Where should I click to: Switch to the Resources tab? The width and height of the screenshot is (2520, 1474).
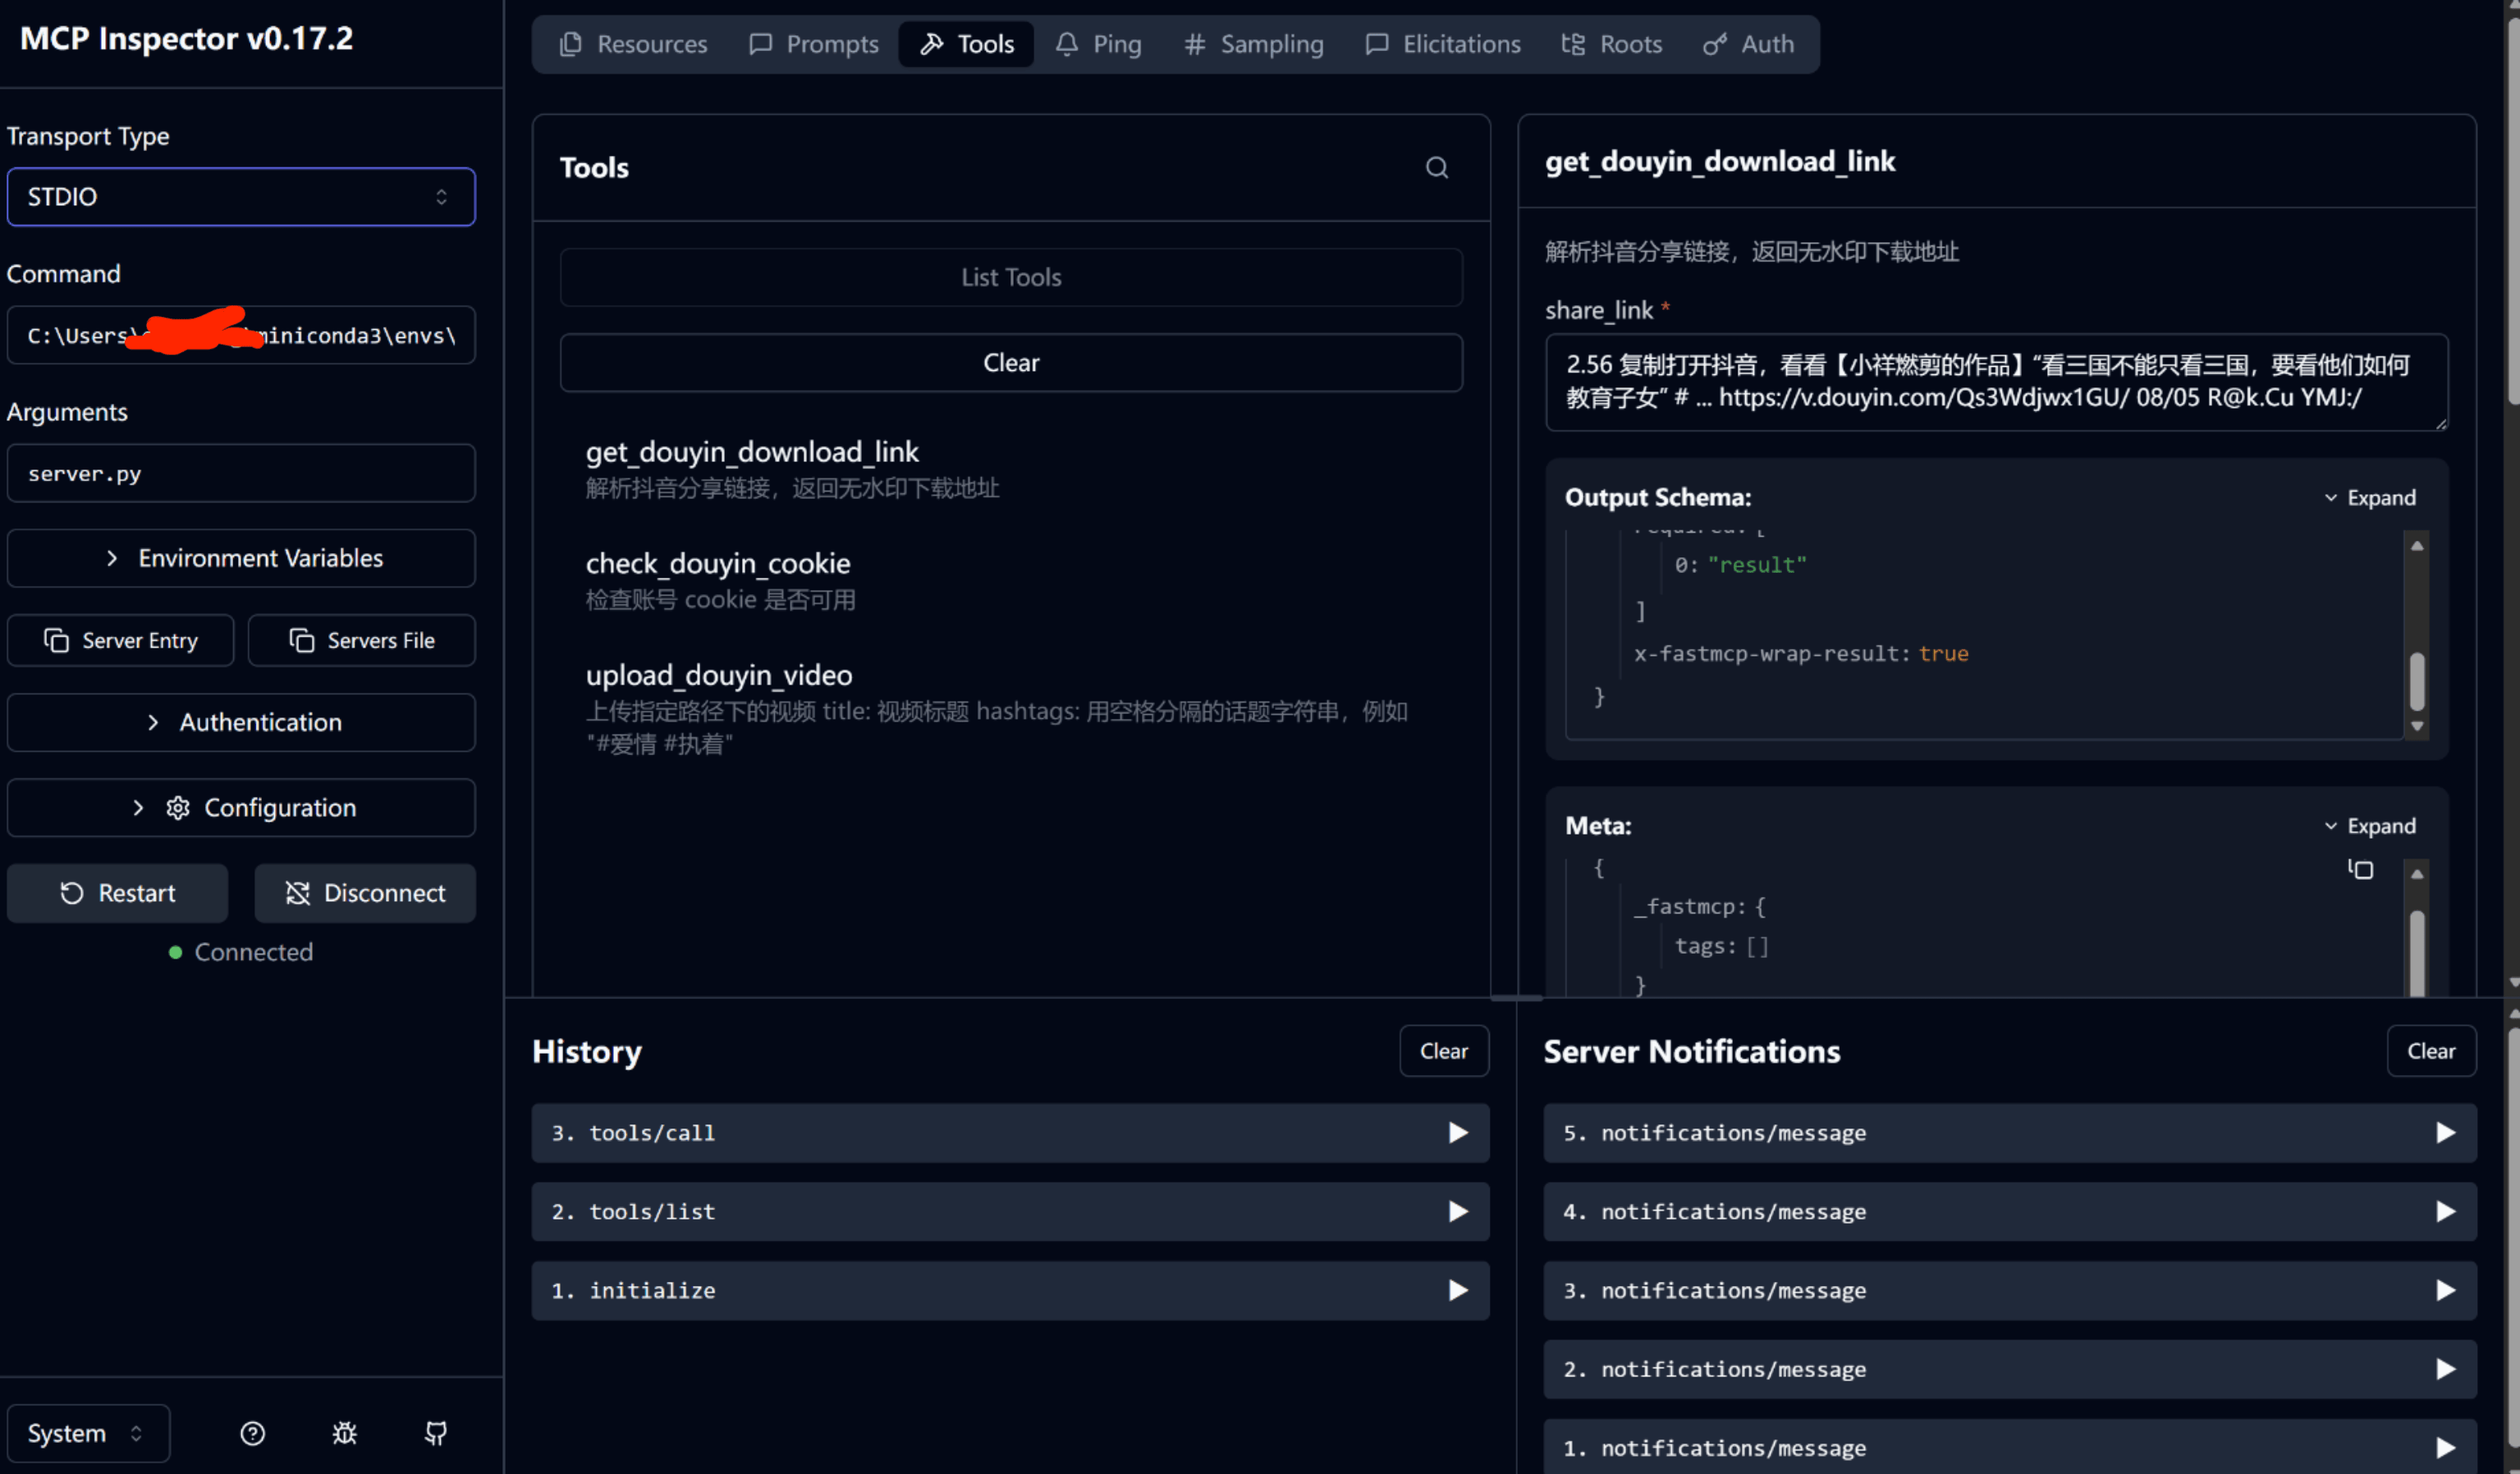pos(634,44)
